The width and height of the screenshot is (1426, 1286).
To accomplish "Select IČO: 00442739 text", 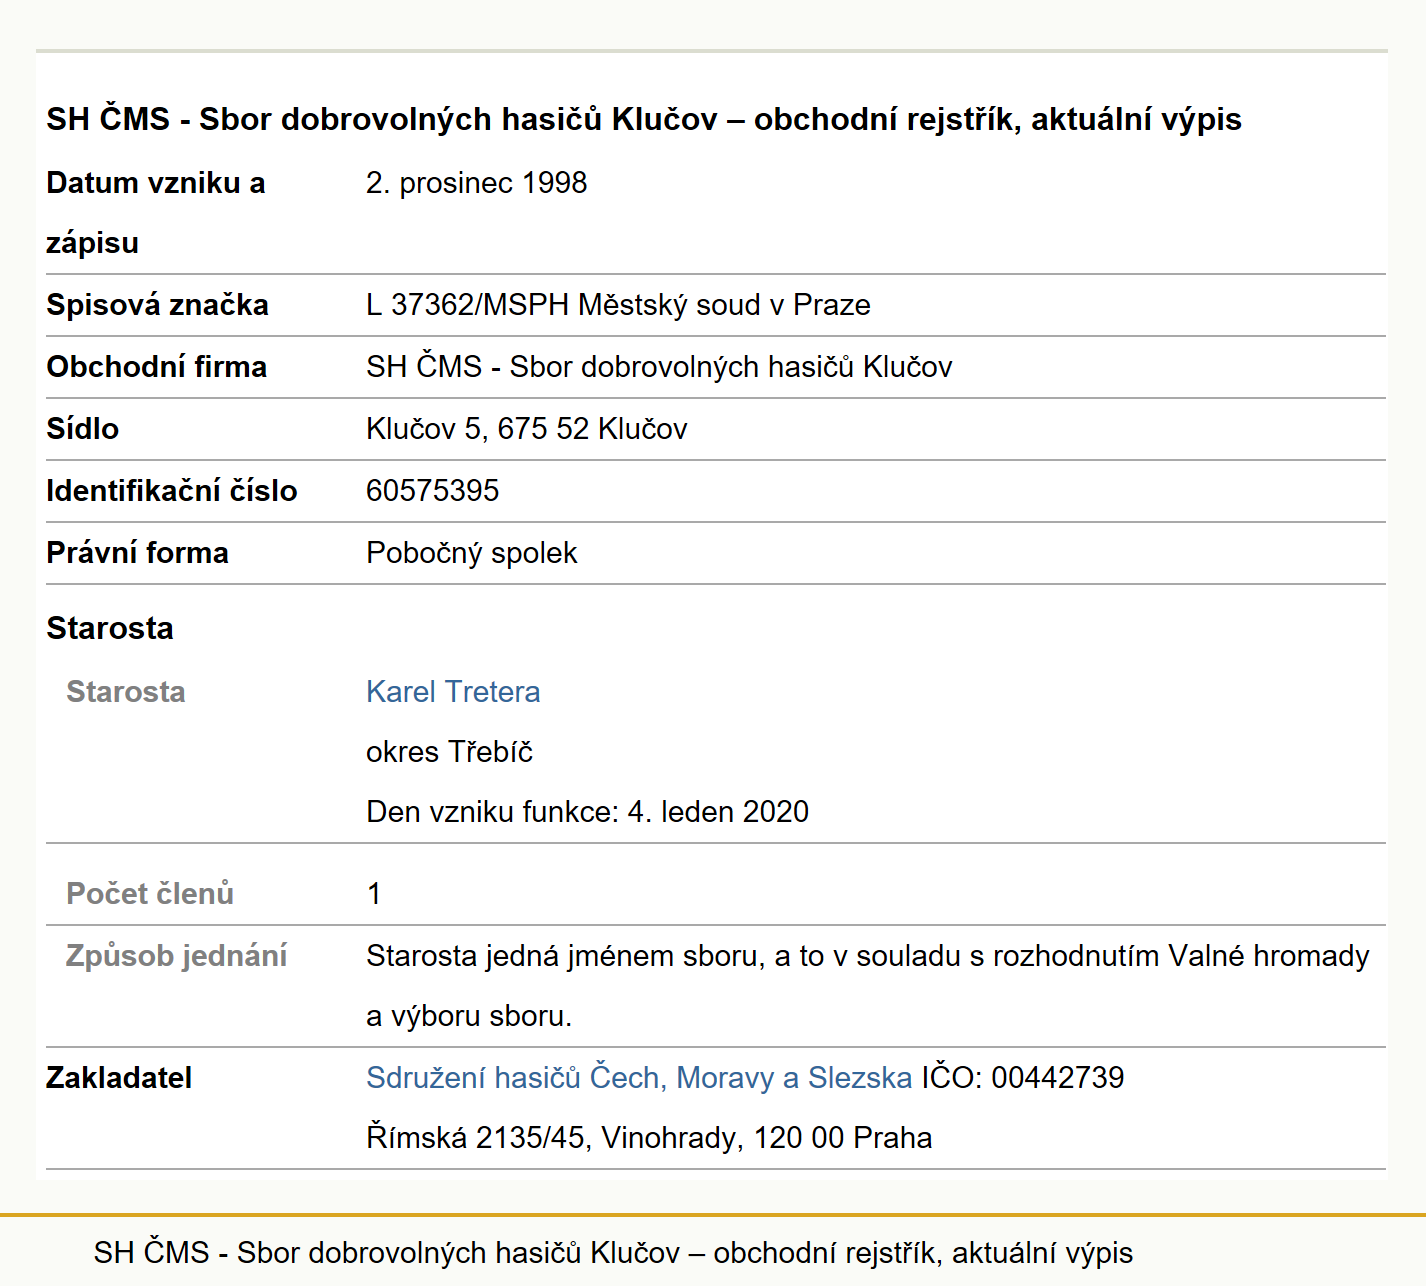I will pyautogui.click(x=1023, y=1077).
